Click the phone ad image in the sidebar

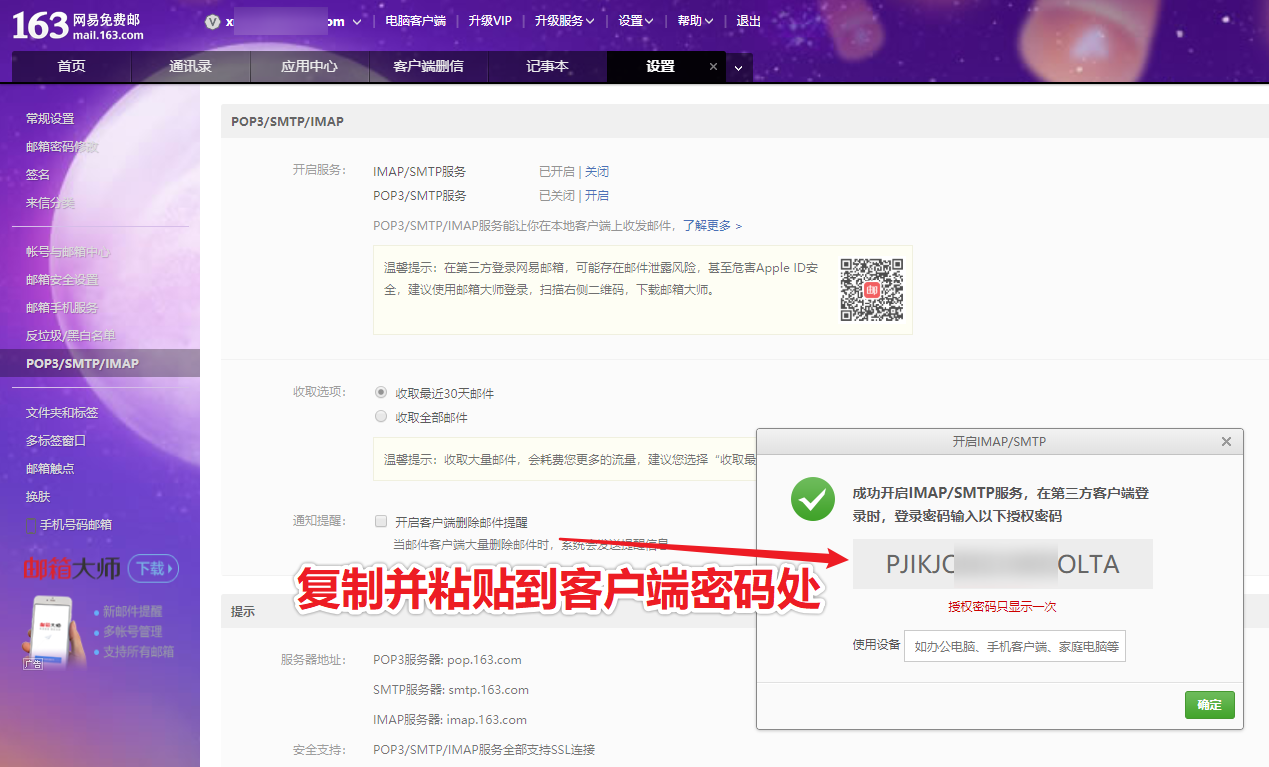54,630
